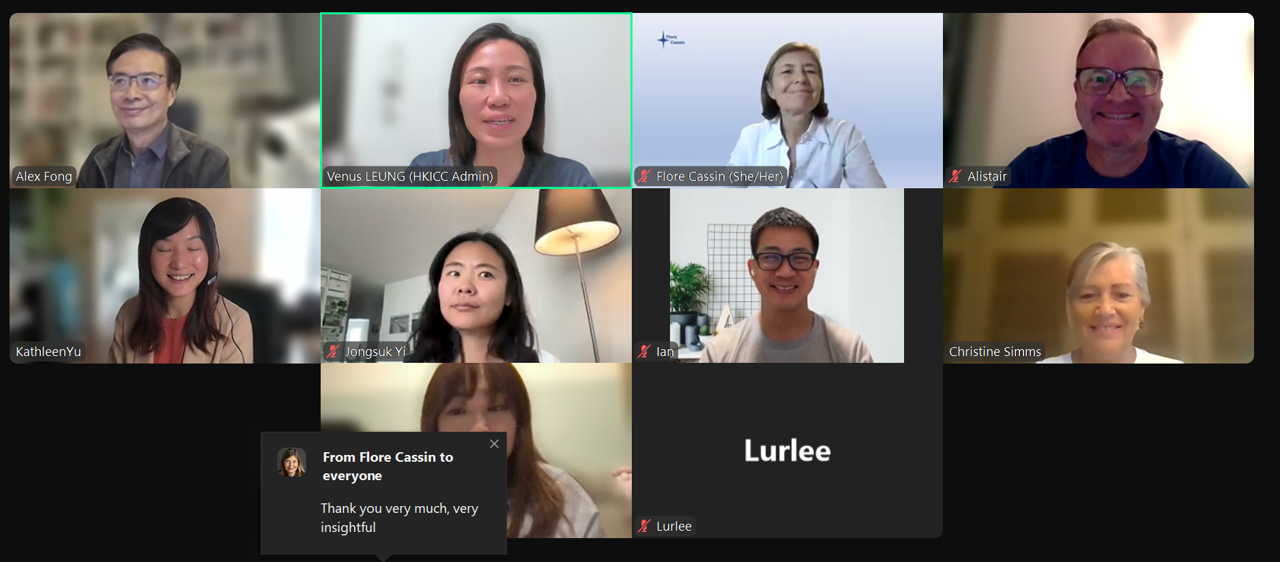Click the "From Flore Cassin to everyone" header
Screen dimensions: 1280x562
[388, 466]
